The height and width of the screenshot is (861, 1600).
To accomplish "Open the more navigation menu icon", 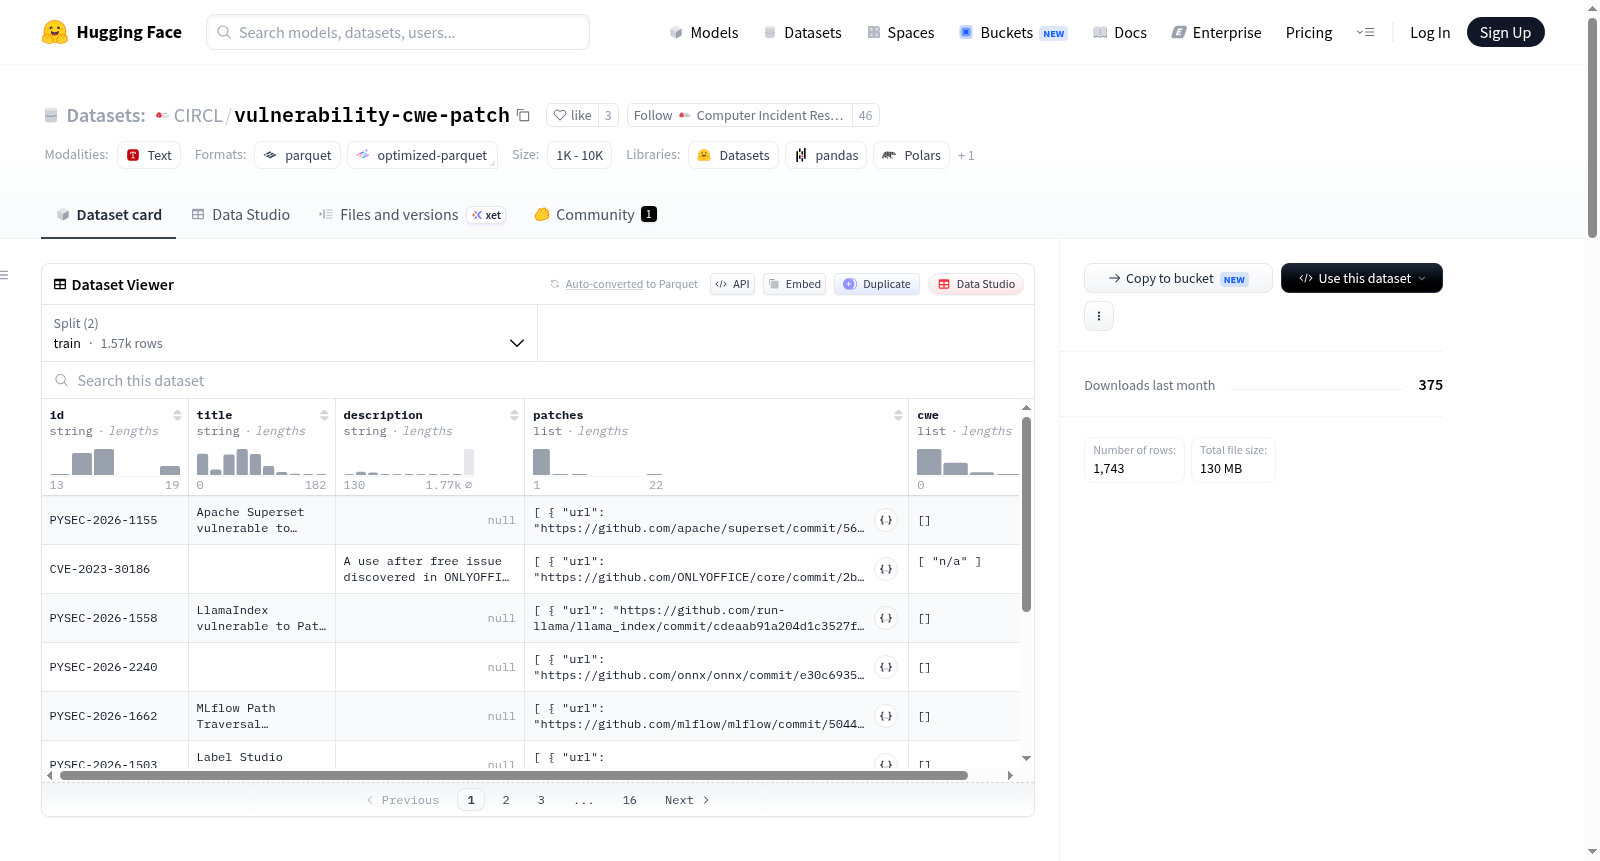I will click(x=1365, y=32).
